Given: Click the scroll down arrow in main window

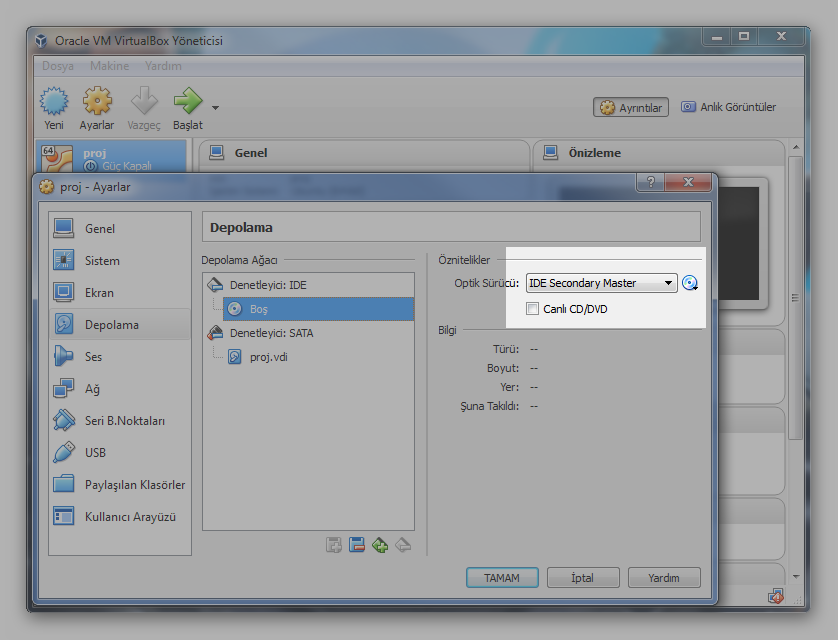Looking at the screenshot, I should click(796, 577).
